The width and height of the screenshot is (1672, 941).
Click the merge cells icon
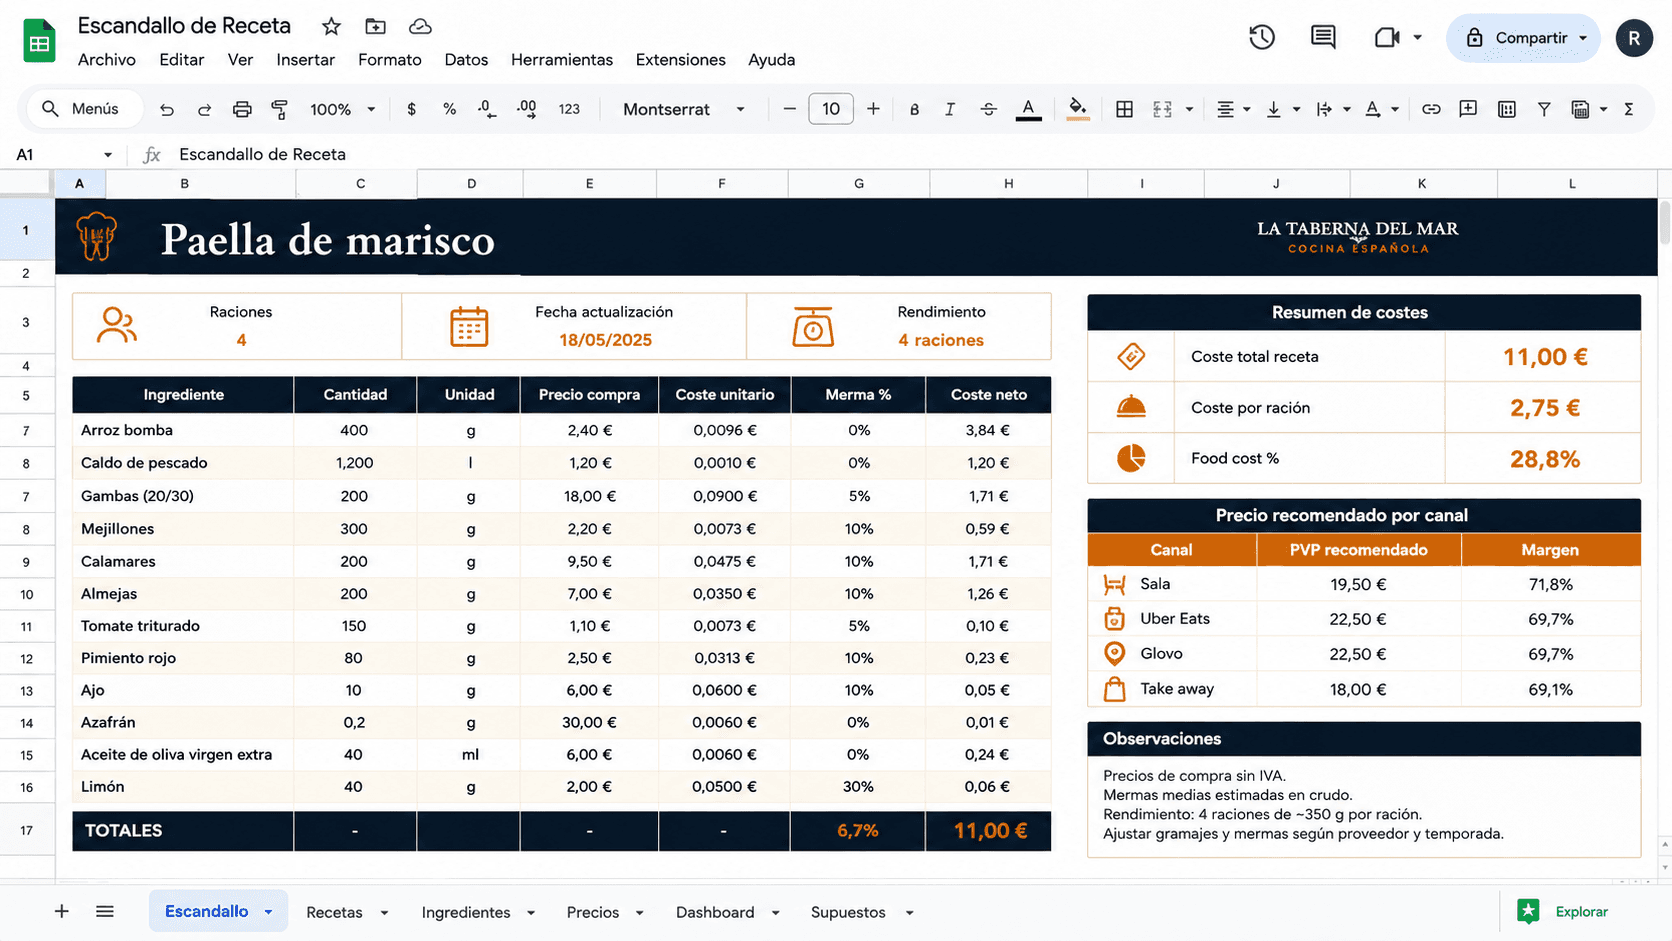(1162, 109)
